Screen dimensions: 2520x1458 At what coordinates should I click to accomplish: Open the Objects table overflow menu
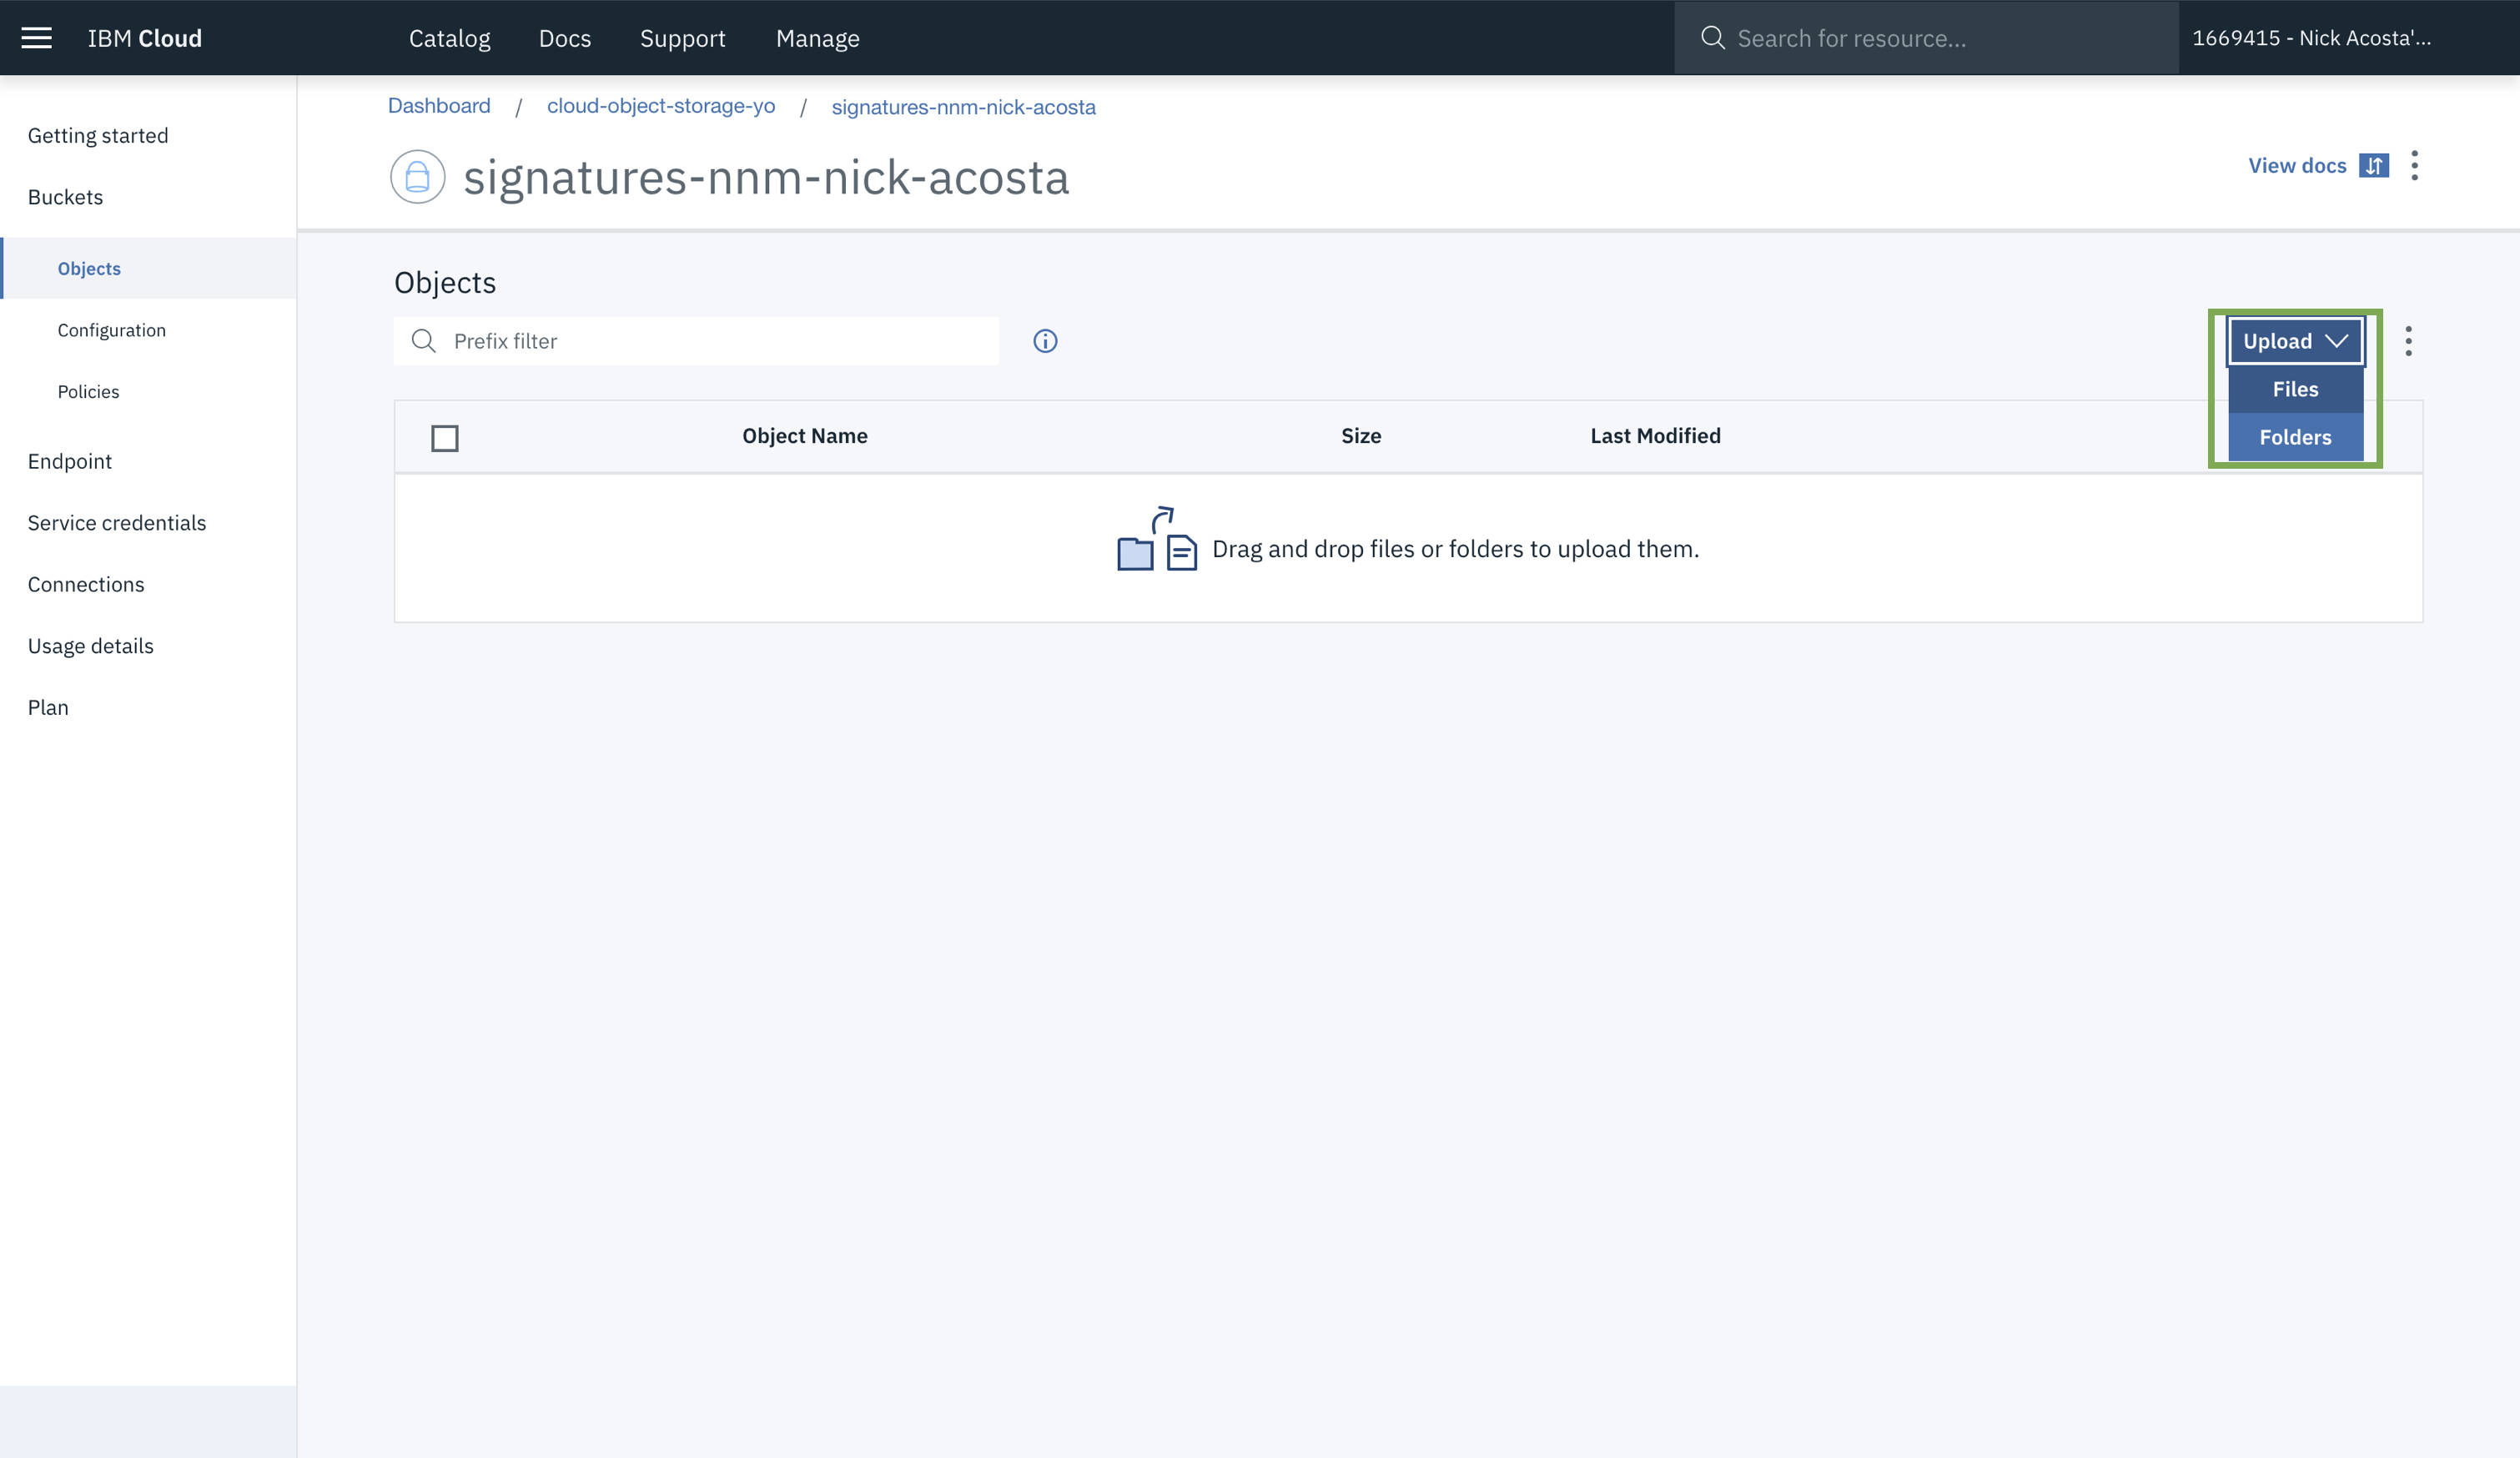[2408, 341]
